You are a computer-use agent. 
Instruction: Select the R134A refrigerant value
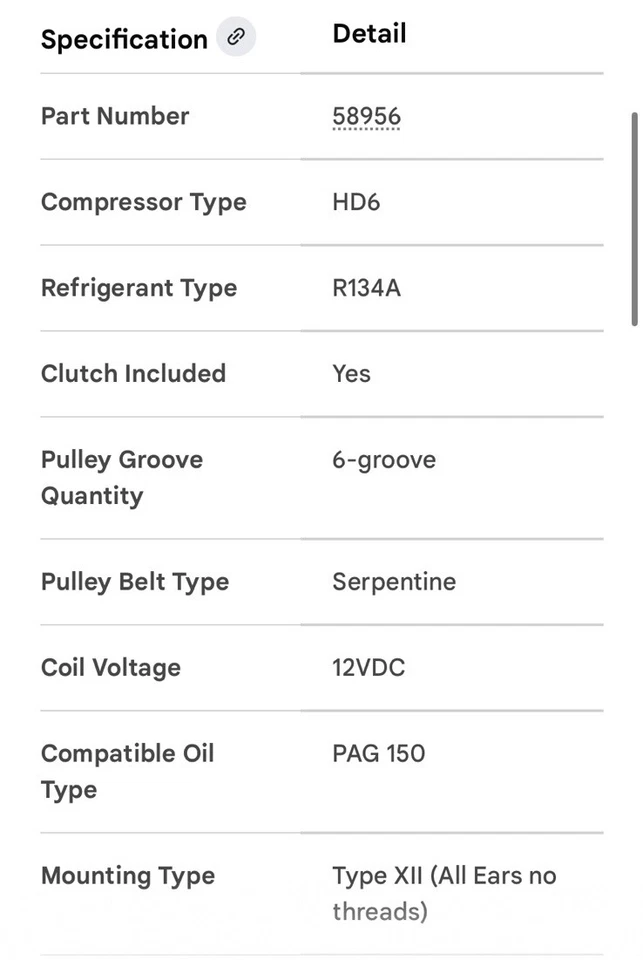click(366, 289)
